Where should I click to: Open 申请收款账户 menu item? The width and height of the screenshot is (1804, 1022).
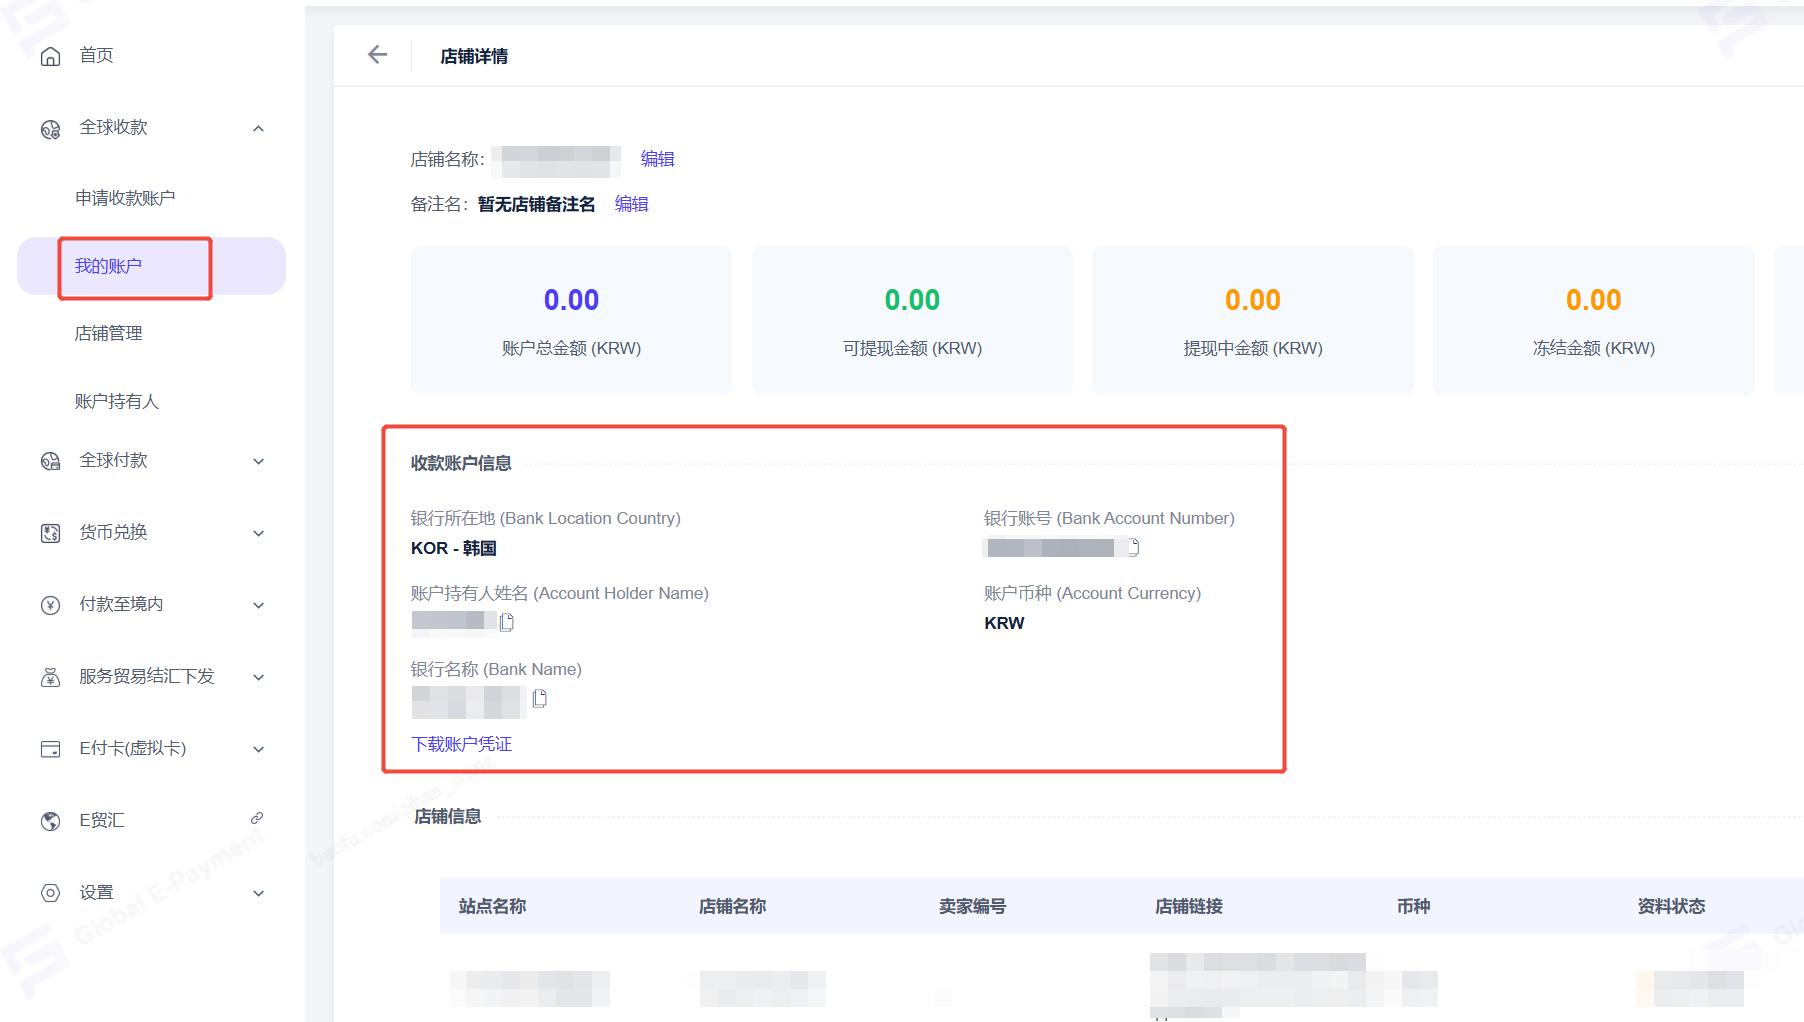pos(125,198)
